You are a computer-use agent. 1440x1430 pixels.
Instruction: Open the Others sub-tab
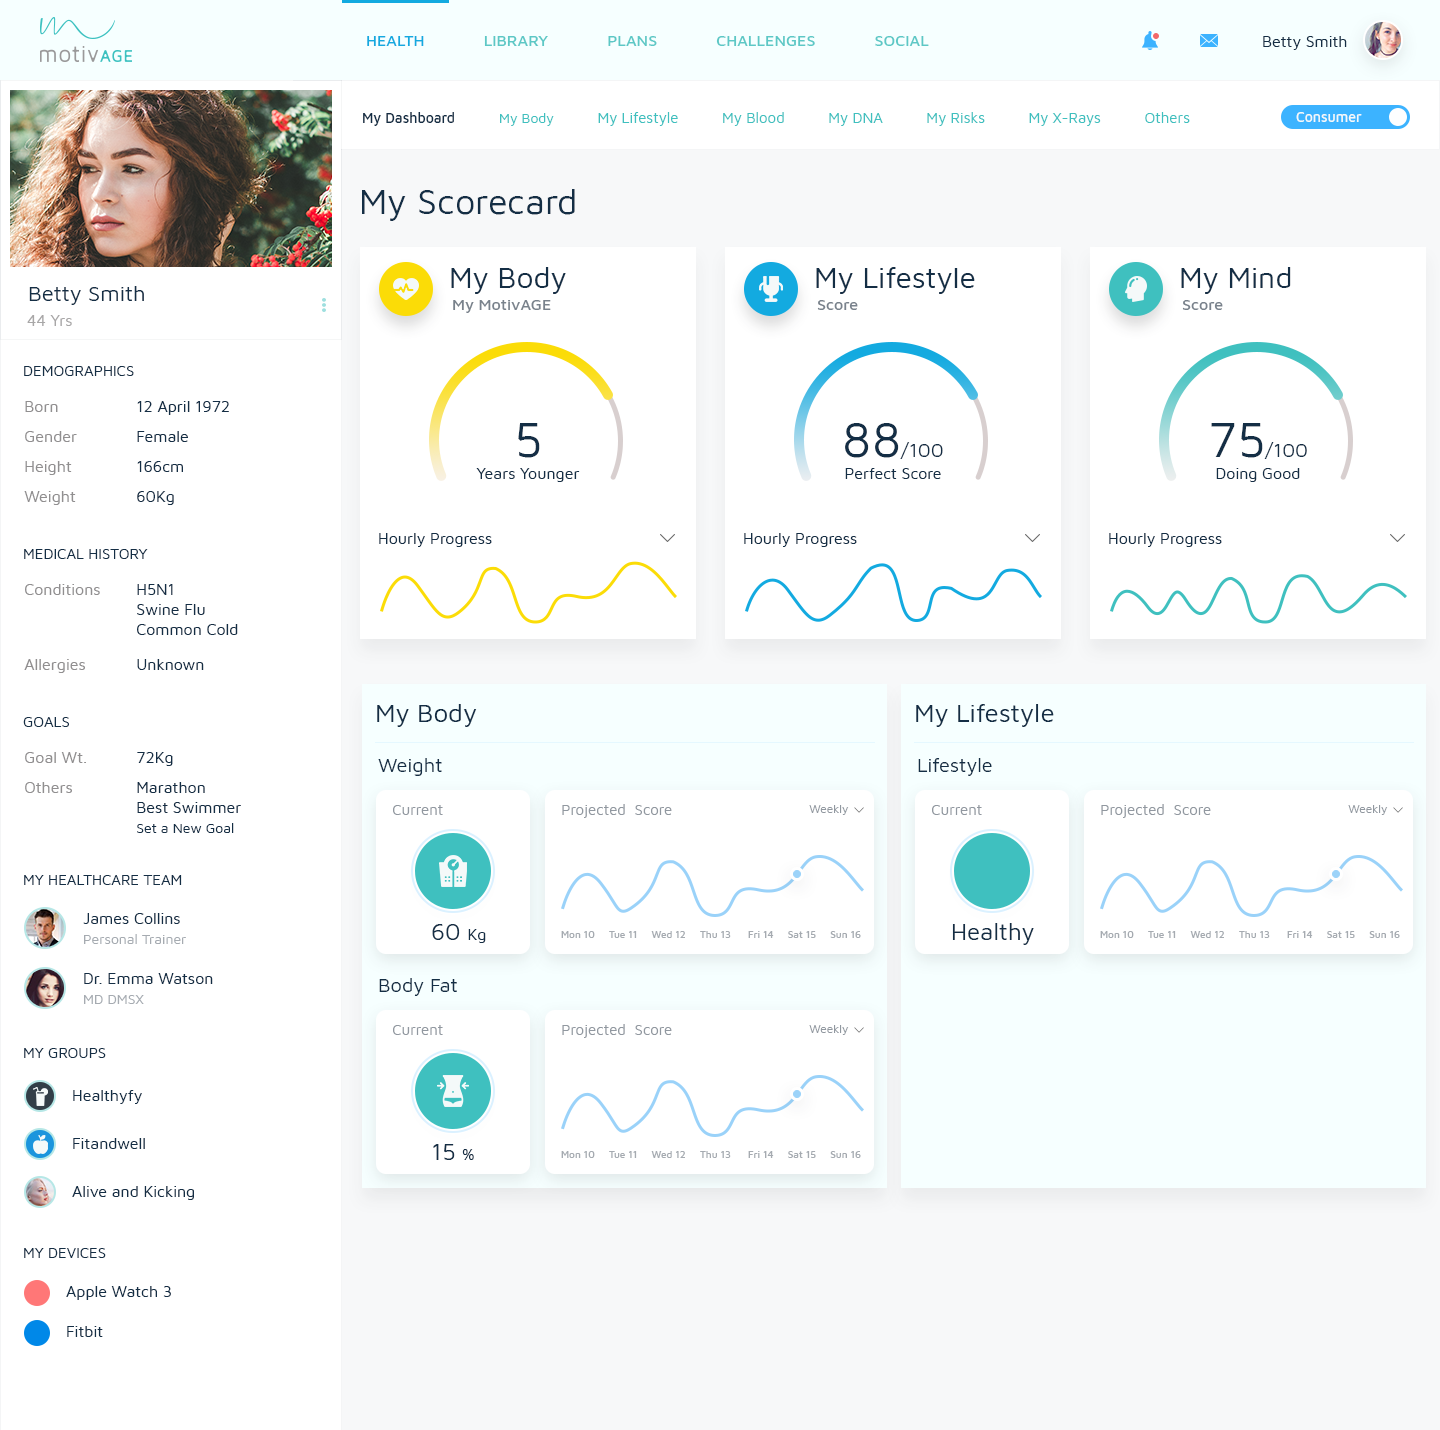[1167, 118]
